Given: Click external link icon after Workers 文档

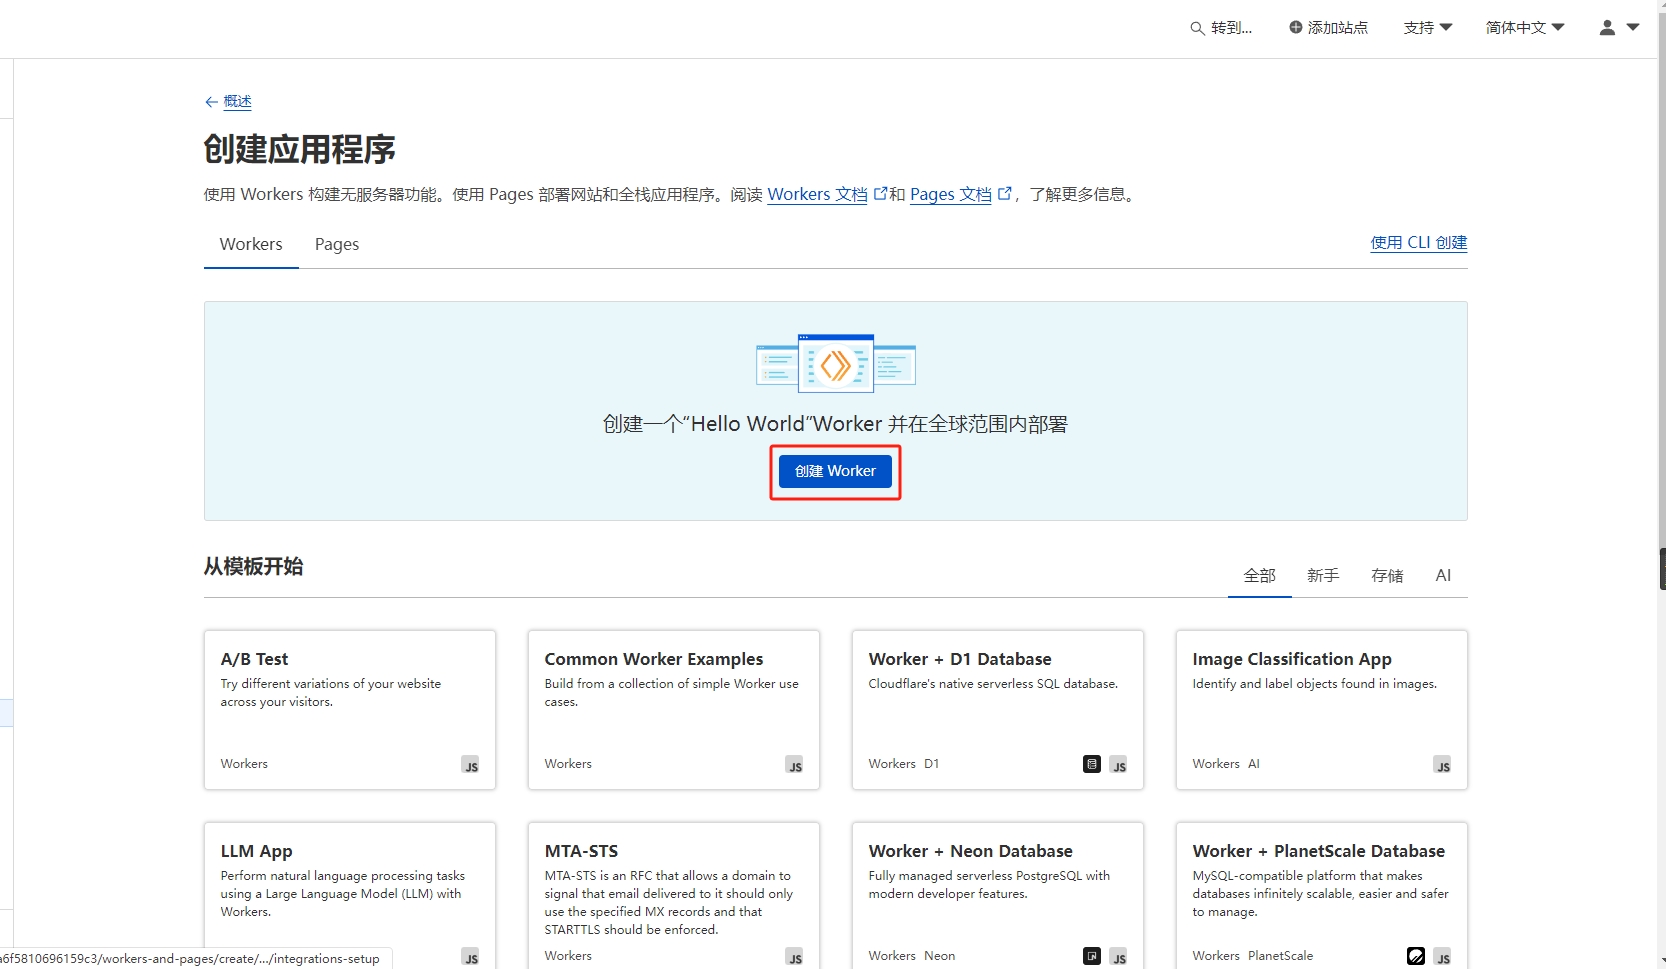Looking at the screenshot, I should (x=880, y=194).
